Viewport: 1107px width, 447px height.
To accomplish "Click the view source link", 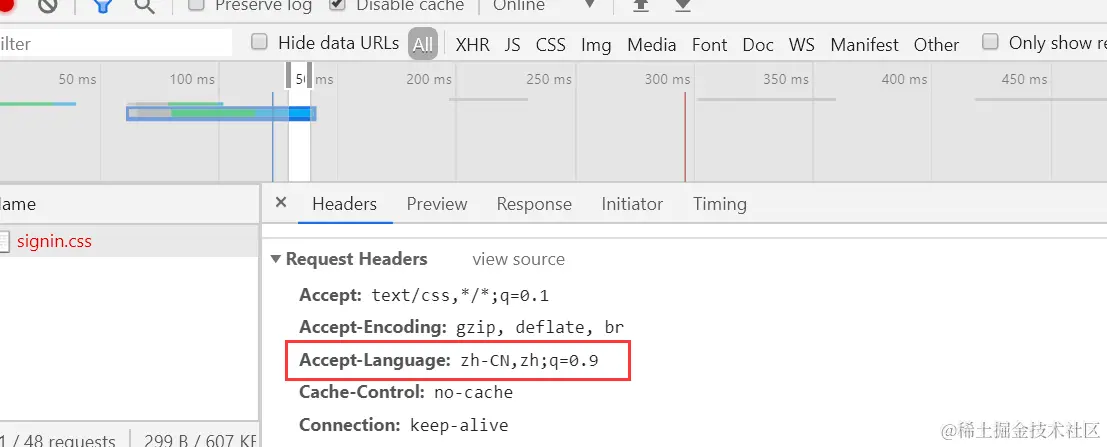I will coord(518,259).
